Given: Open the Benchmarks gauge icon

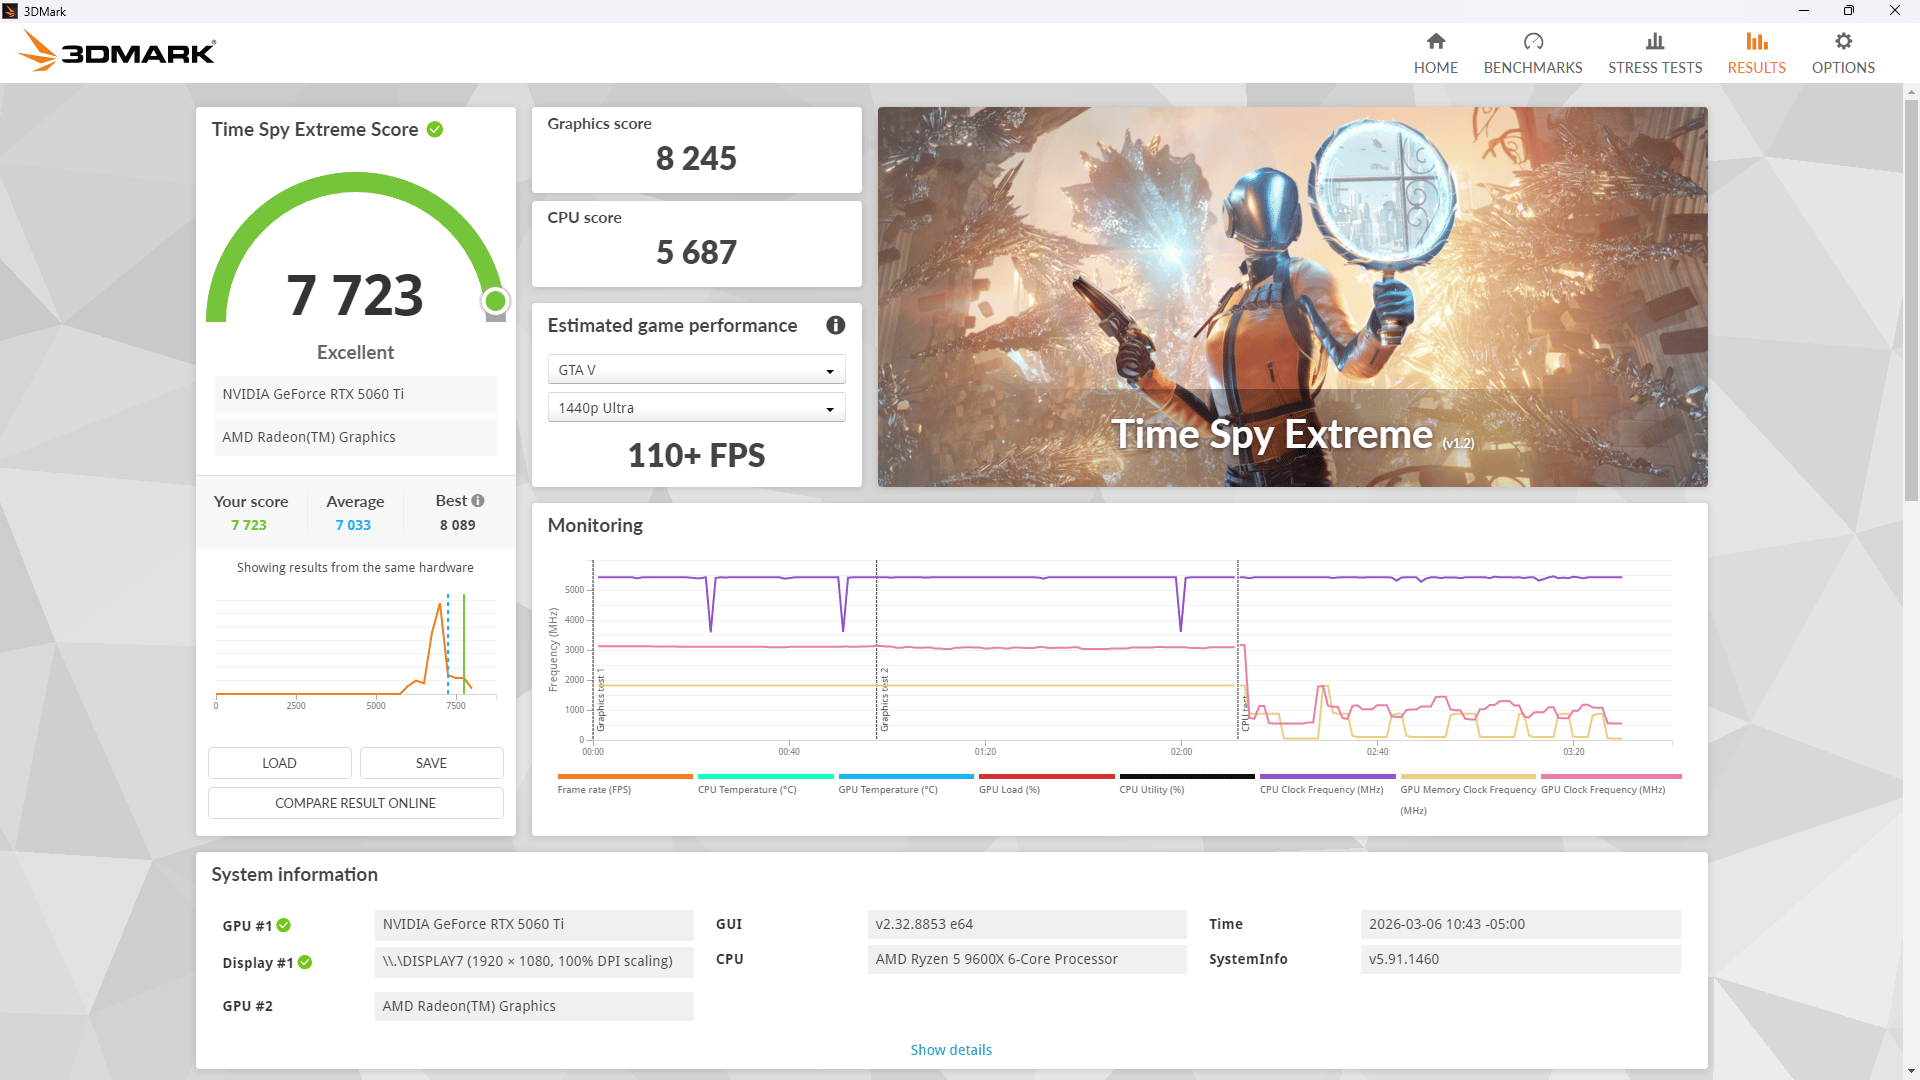Looking at the screenshot, I should point(1533,41).
